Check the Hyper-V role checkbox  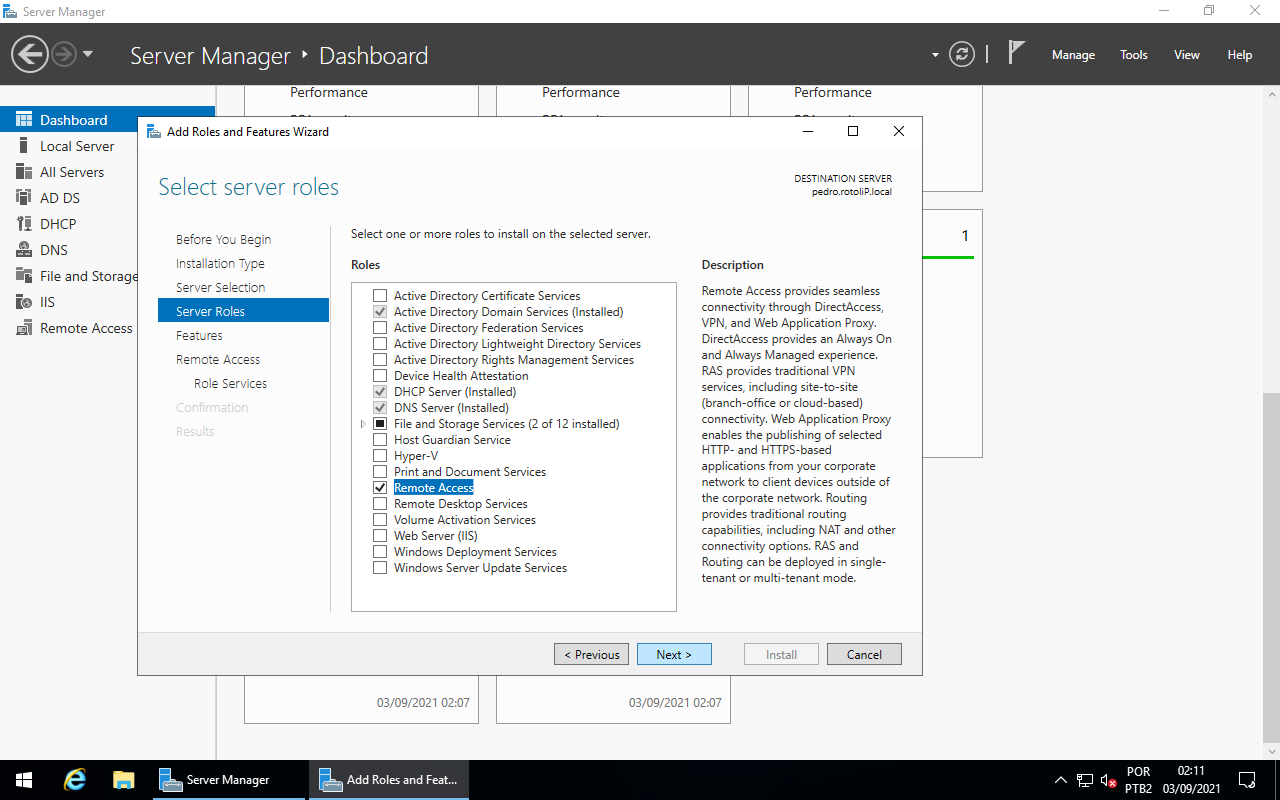380,455
